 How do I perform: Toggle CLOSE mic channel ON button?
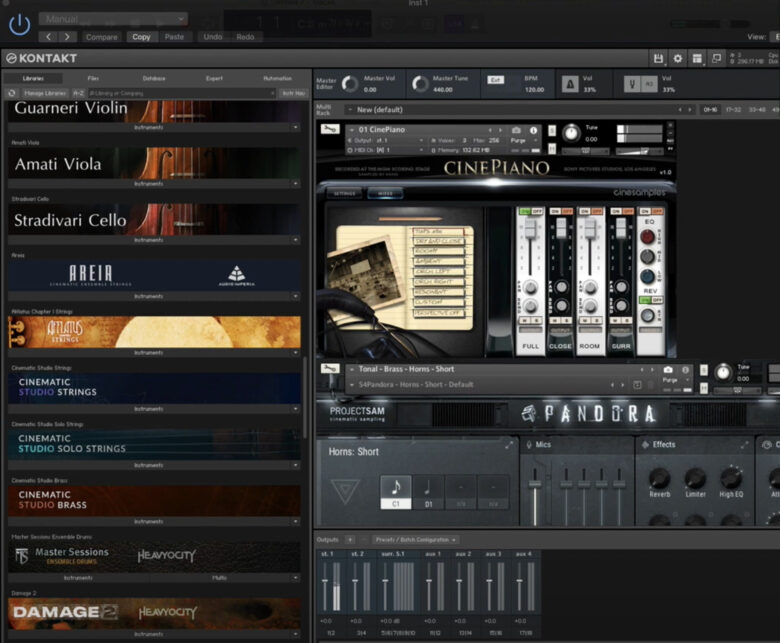pyautogui.click(x=555, y=211)
